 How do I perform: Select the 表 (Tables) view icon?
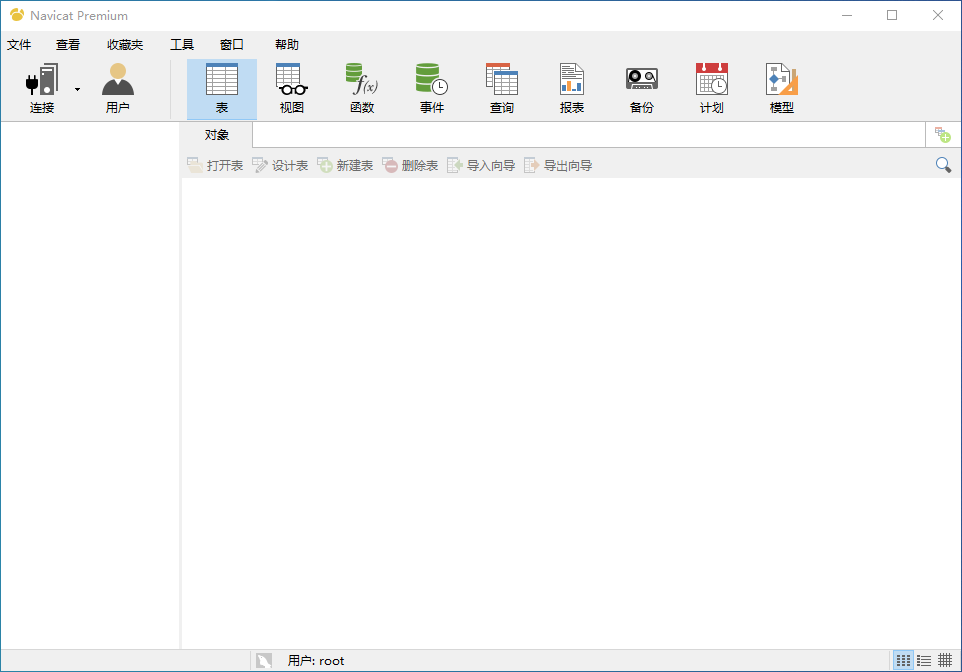pyautogui.click(x=222, y=87)
